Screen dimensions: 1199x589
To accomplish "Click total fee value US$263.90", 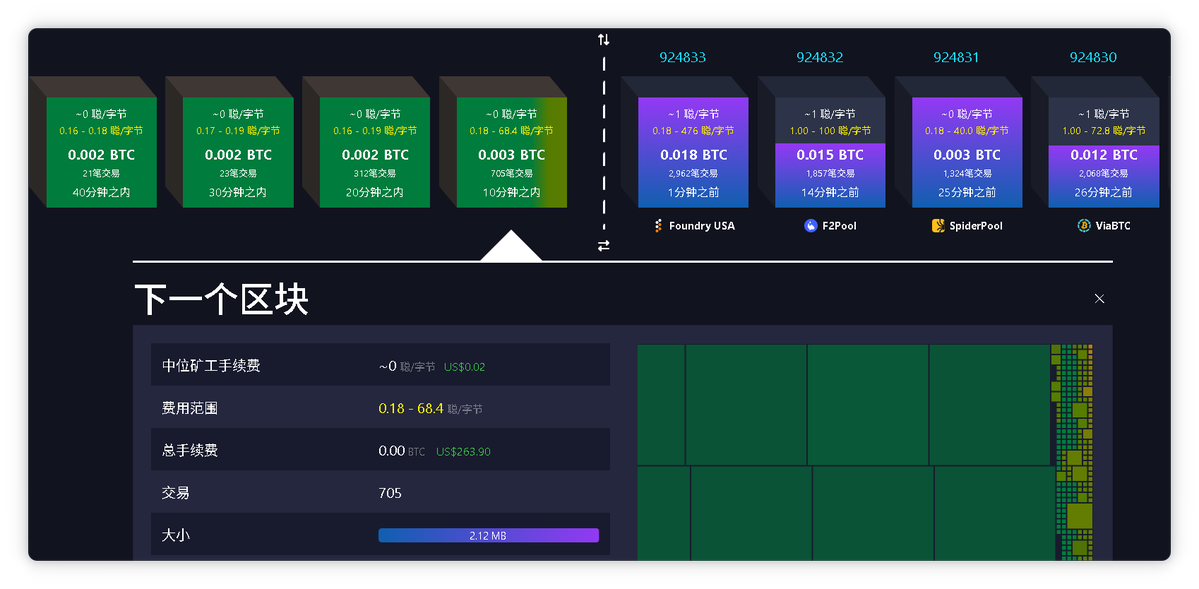I will [x=463, y=452].
